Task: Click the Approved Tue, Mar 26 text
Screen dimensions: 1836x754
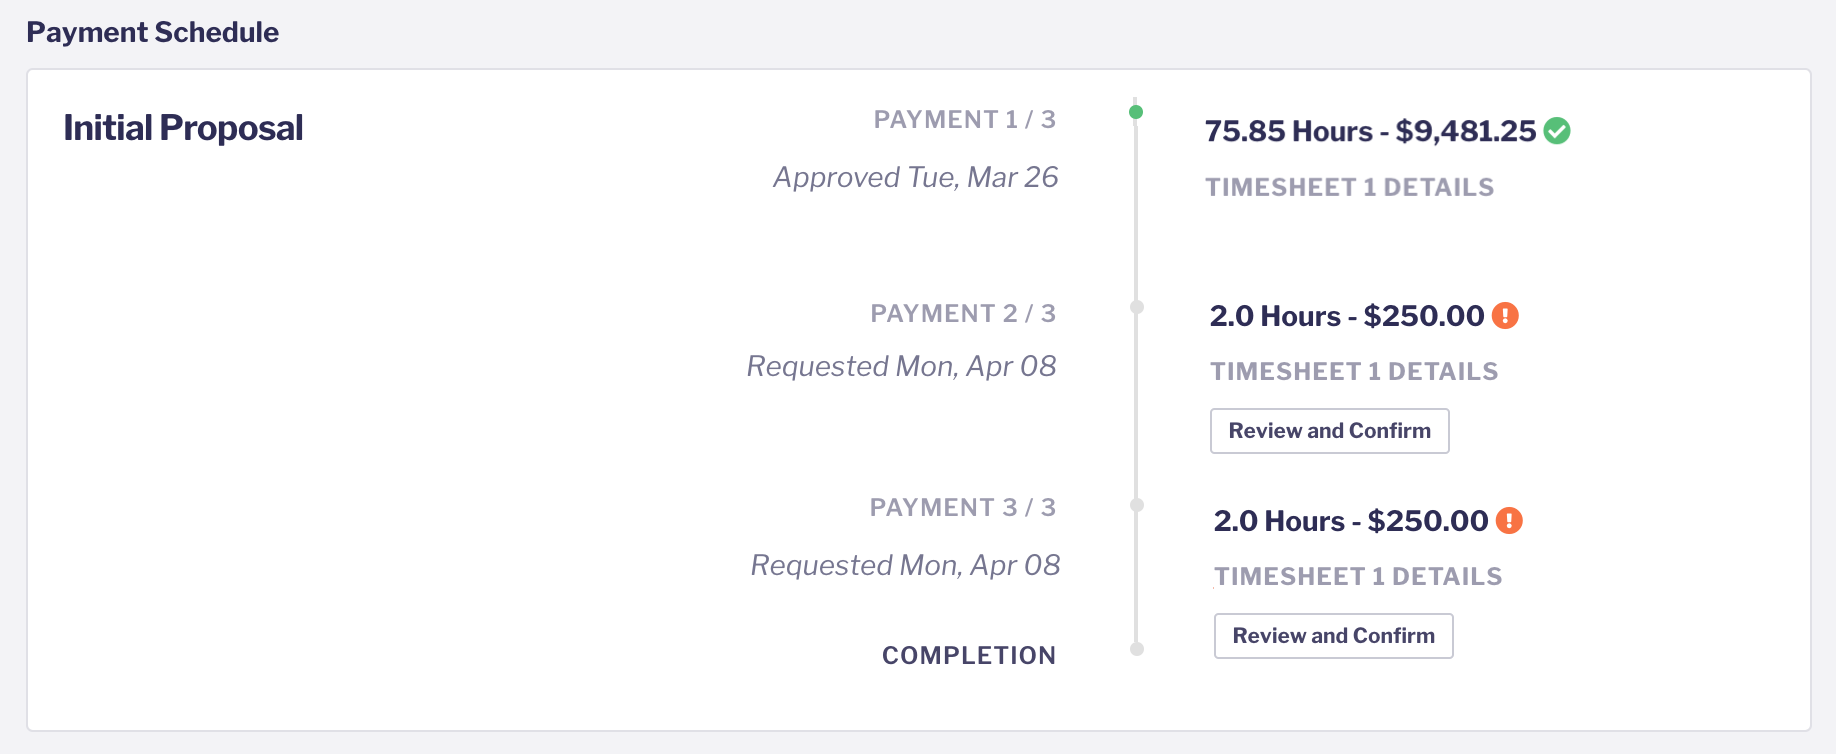Action: coord(916,177)
